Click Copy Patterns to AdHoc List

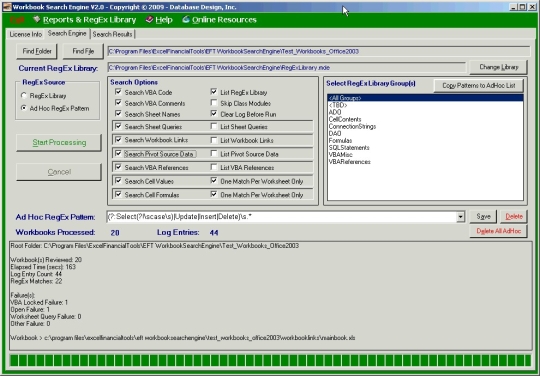click(x=479, y=85)
